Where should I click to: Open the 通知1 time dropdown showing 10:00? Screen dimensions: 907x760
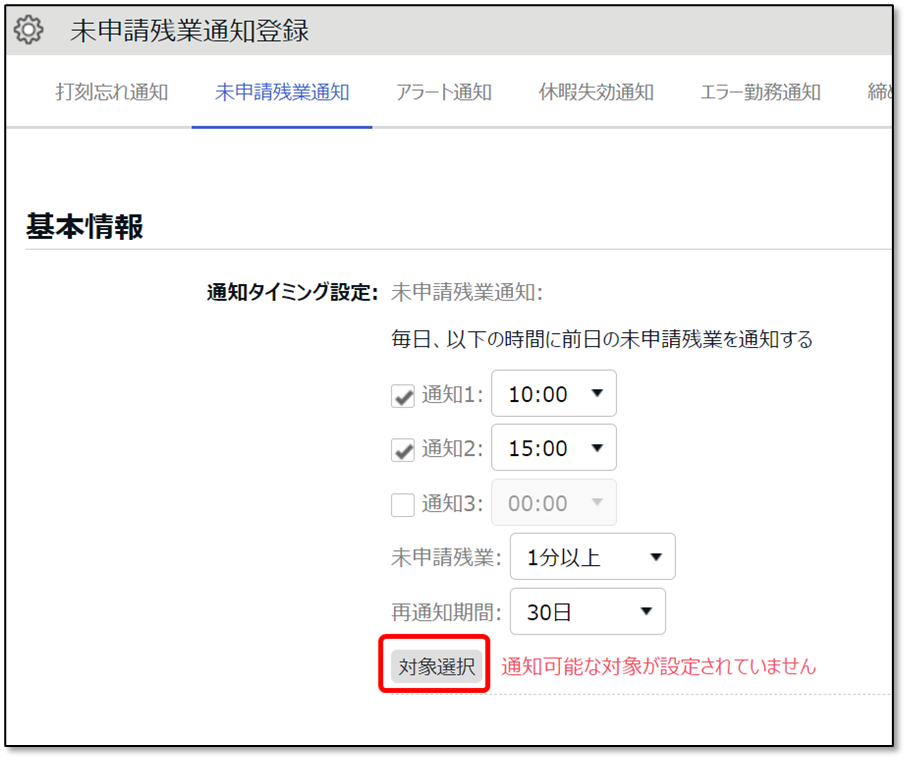(554, 394)
